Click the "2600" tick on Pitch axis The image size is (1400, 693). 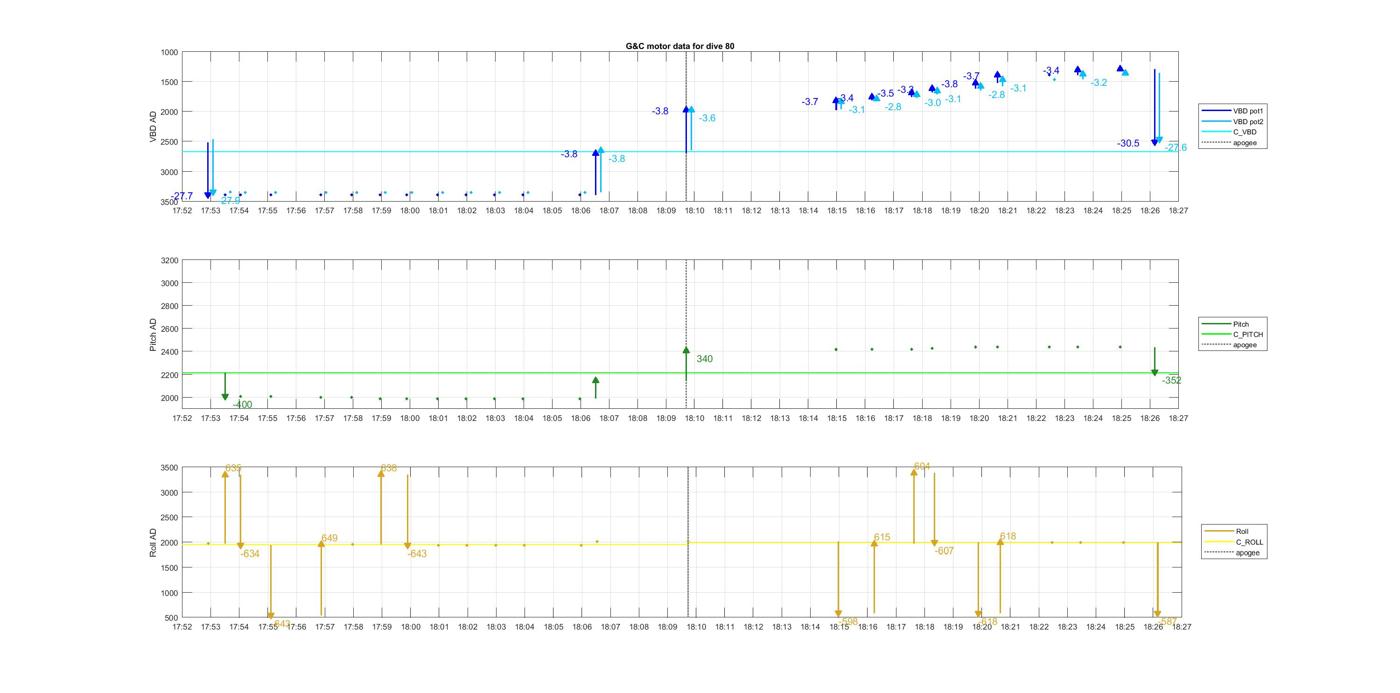click(x=169, y=329)
